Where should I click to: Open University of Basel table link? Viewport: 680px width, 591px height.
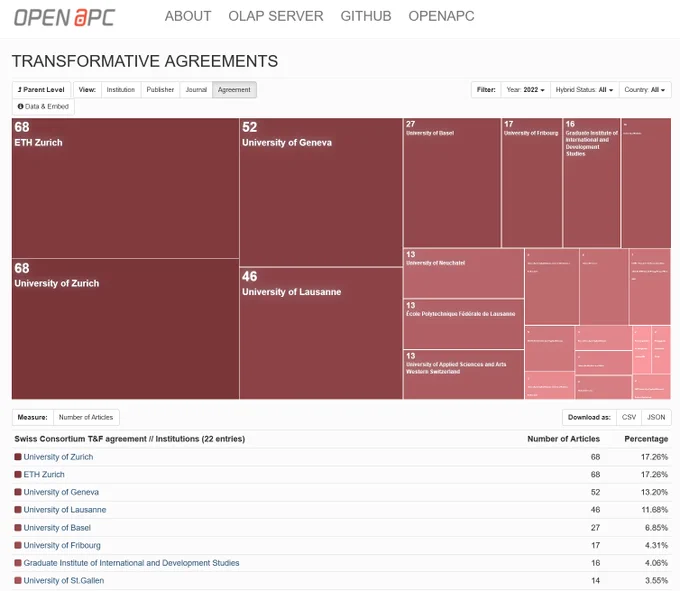coord(57,528)
